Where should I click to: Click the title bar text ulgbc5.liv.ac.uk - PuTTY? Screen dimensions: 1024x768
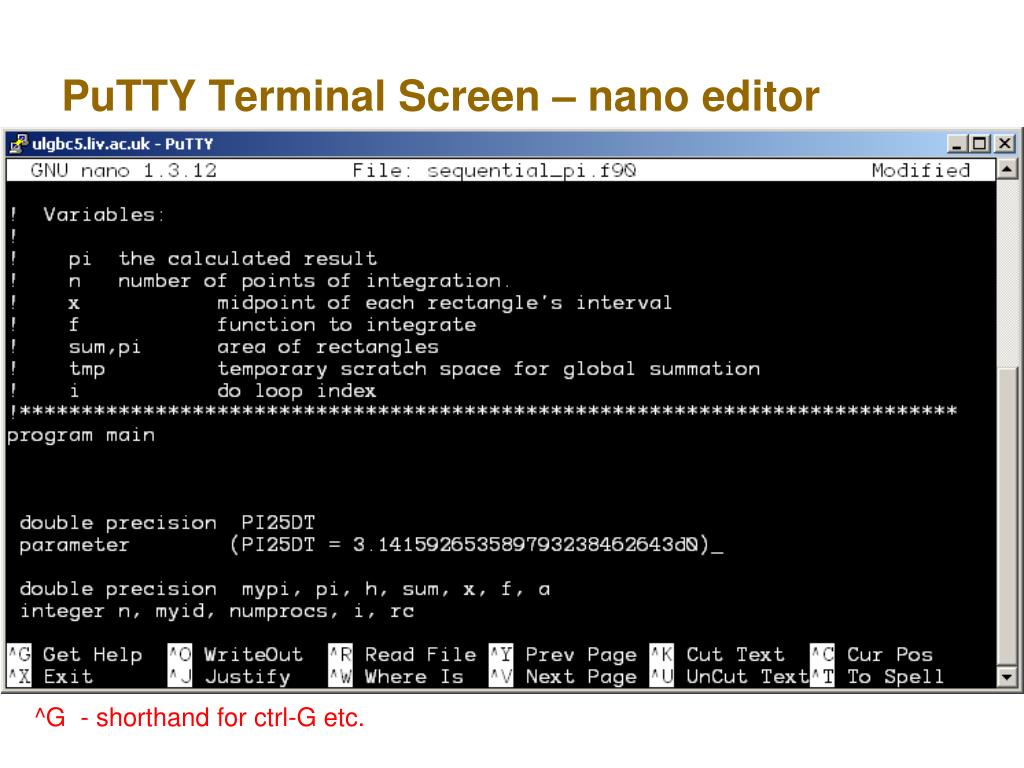coord(123,144)
